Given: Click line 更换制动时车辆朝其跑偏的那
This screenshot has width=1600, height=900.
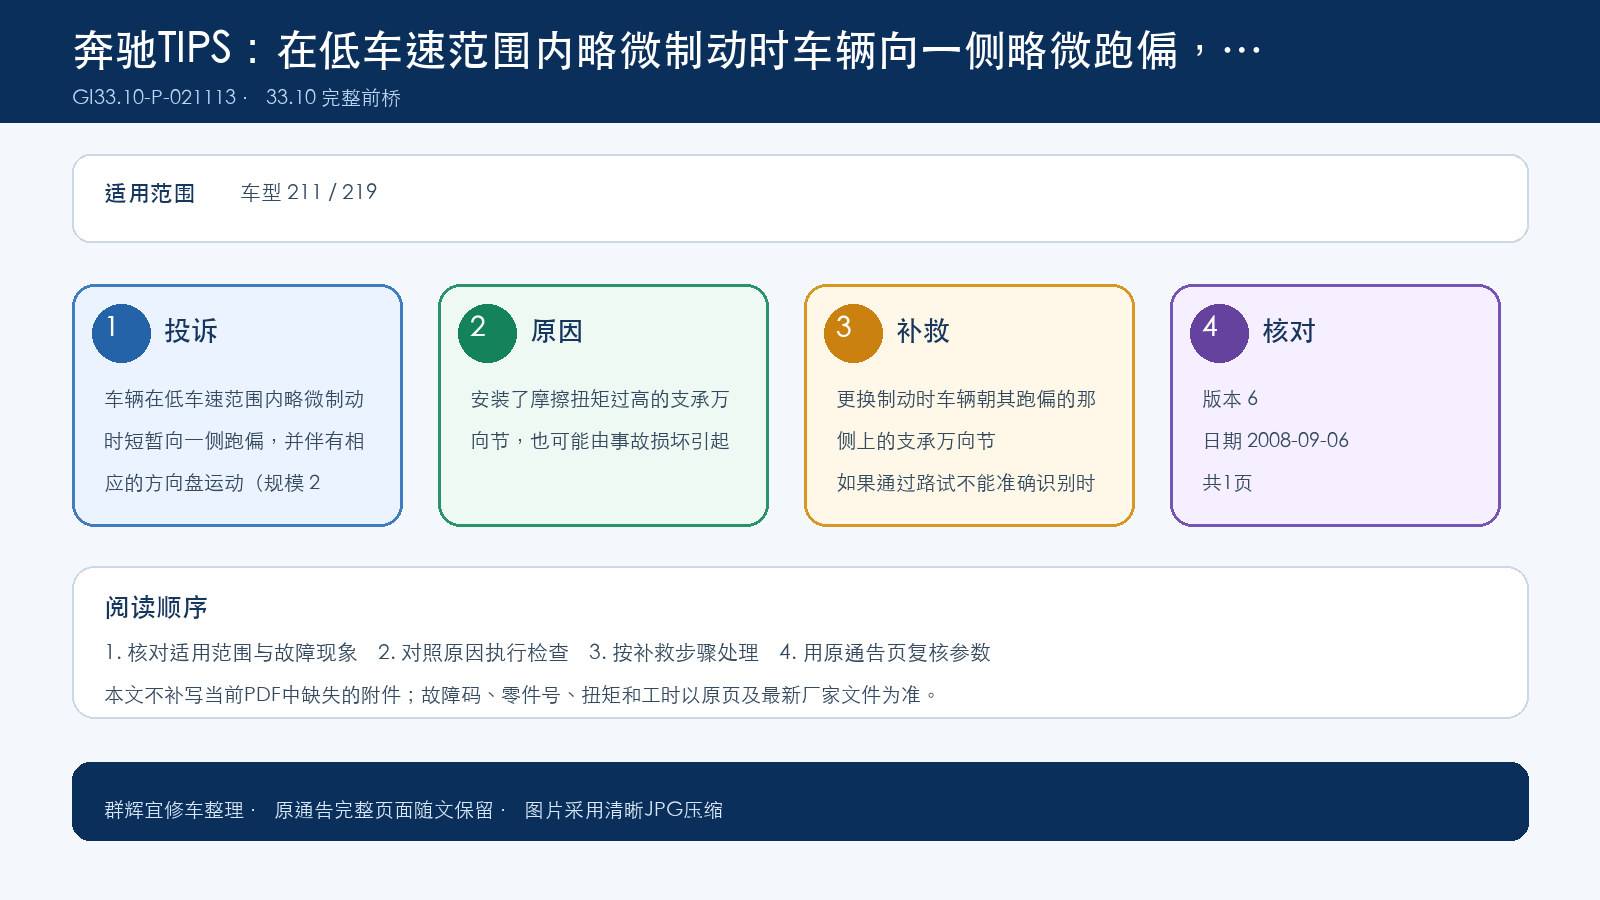Looking at the screenshot, I should coord(967,399).
